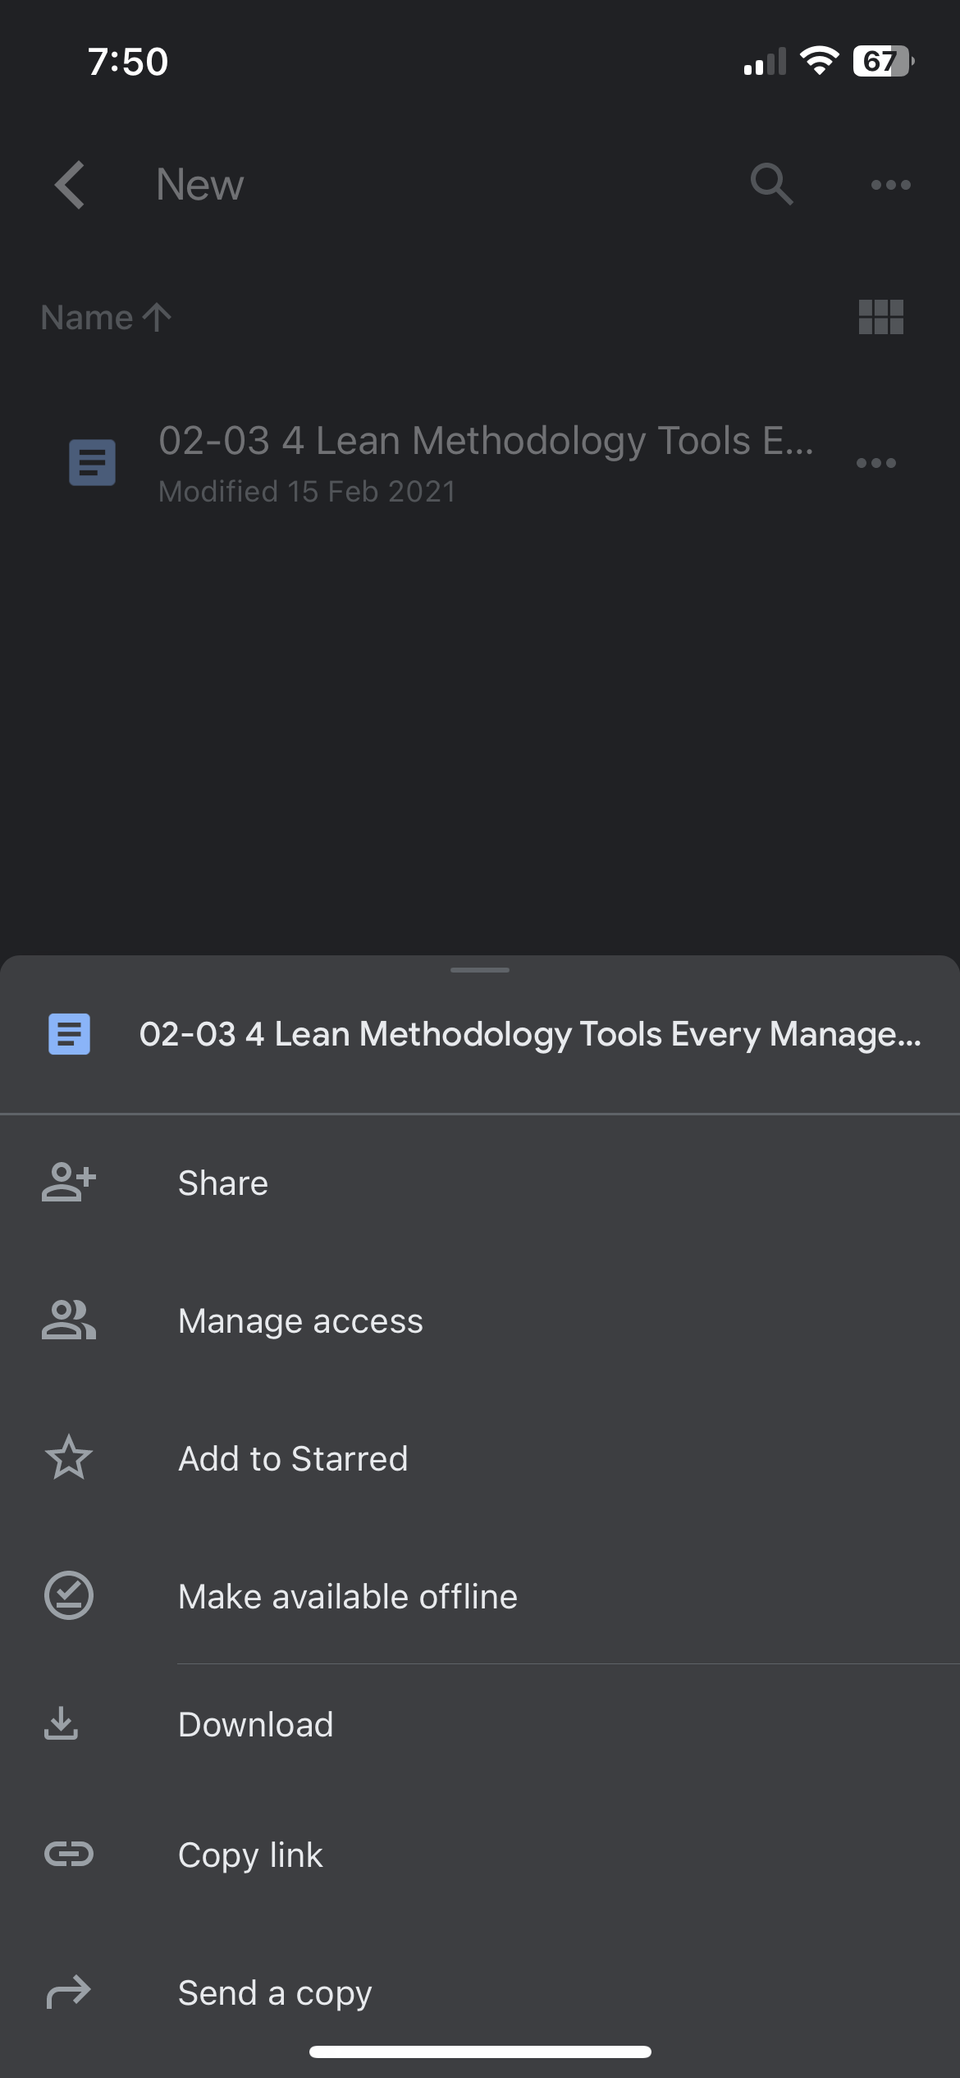
Task: Tap the chain link icon
Action: 69,1855
